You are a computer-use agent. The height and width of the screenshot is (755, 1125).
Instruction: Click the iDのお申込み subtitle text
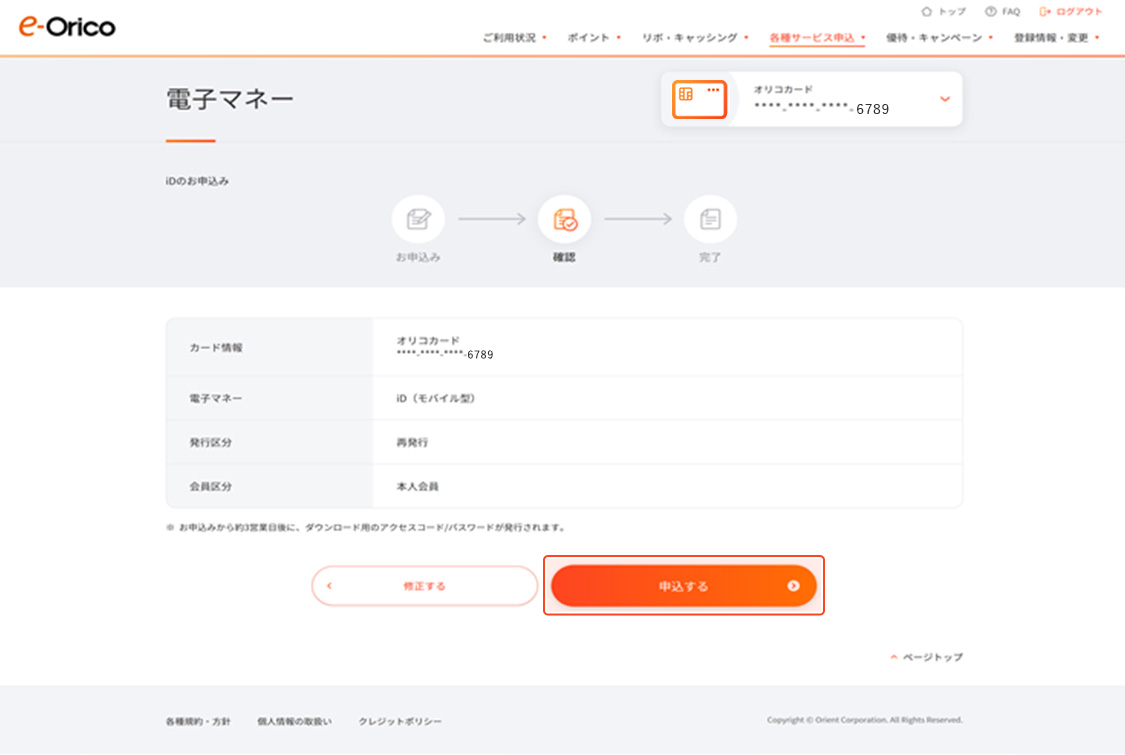pos(197,181)
